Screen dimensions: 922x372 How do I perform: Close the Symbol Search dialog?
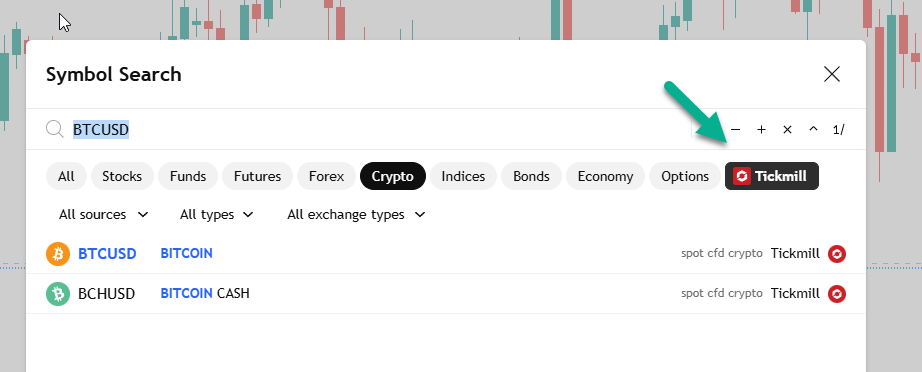[831, 74]
